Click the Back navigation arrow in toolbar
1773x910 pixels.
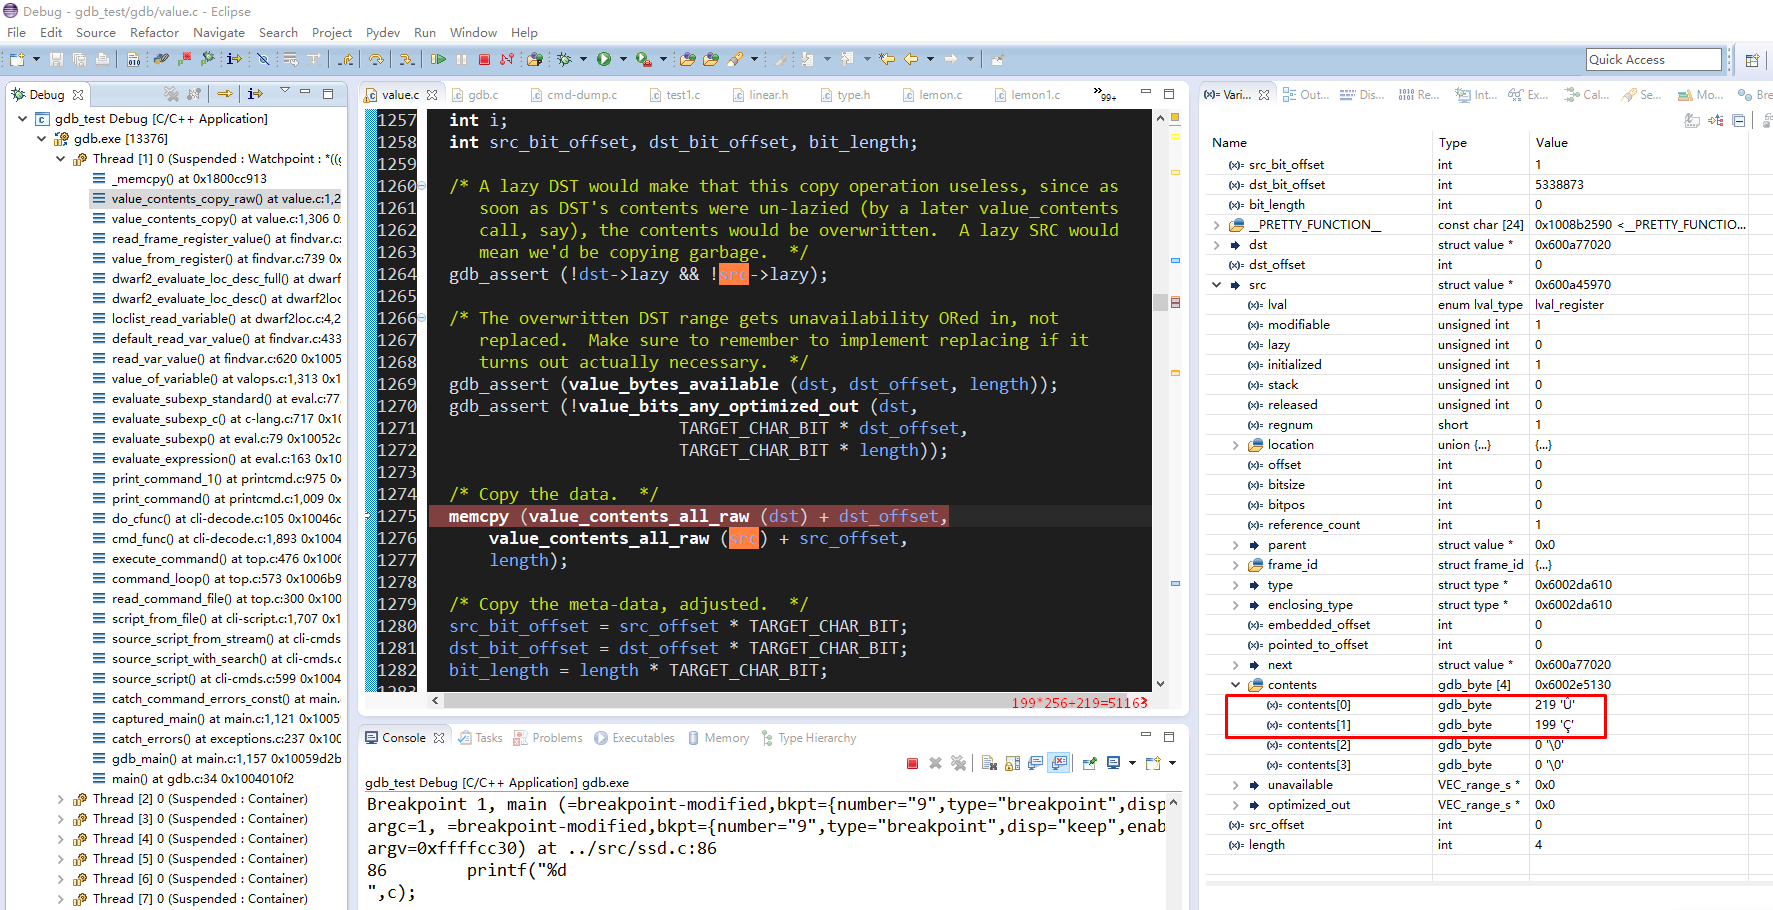pos(911,60)
